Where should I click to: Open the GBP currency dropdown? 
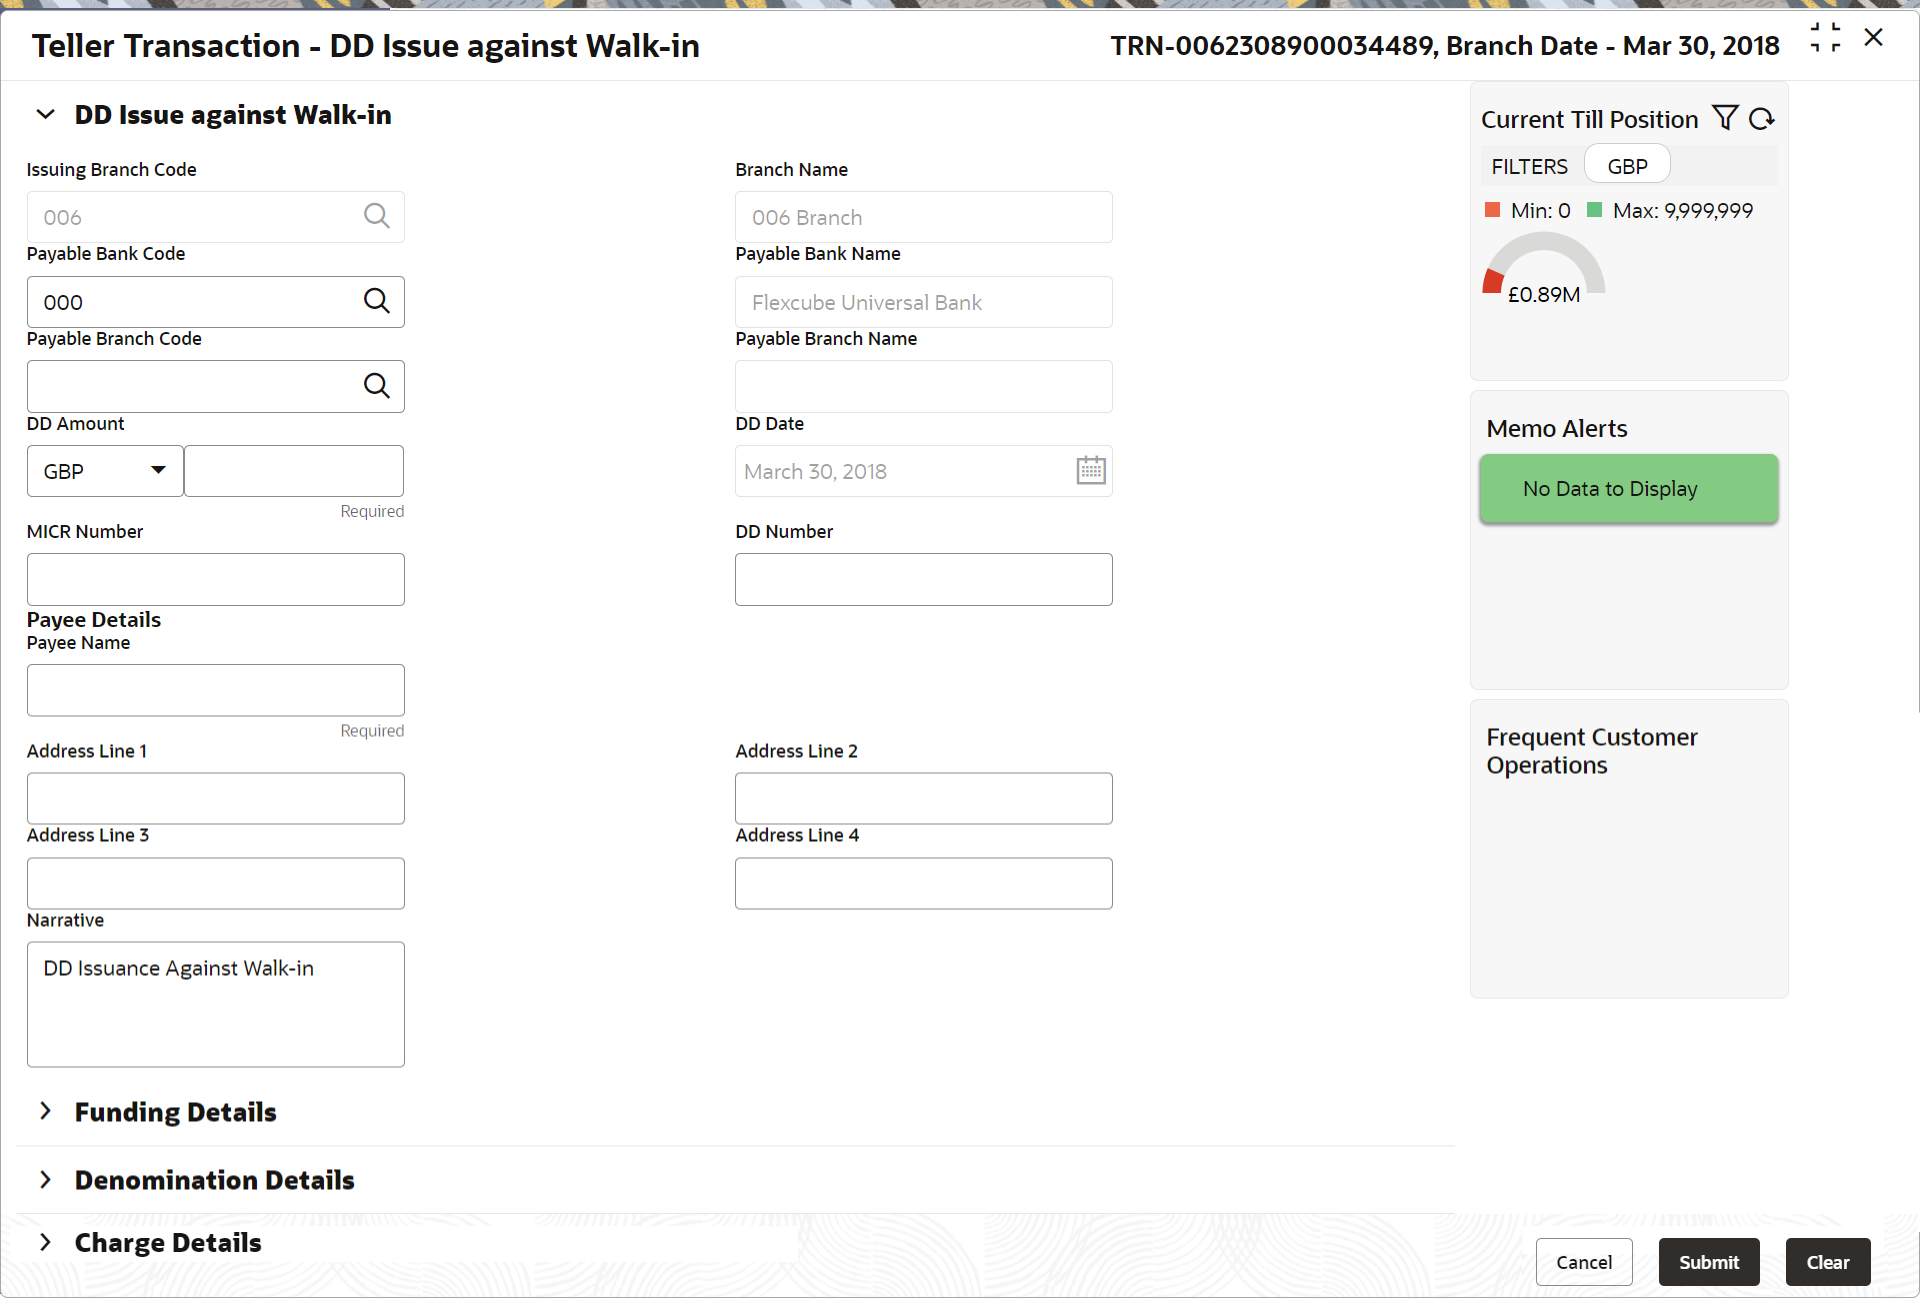point(104,471)
